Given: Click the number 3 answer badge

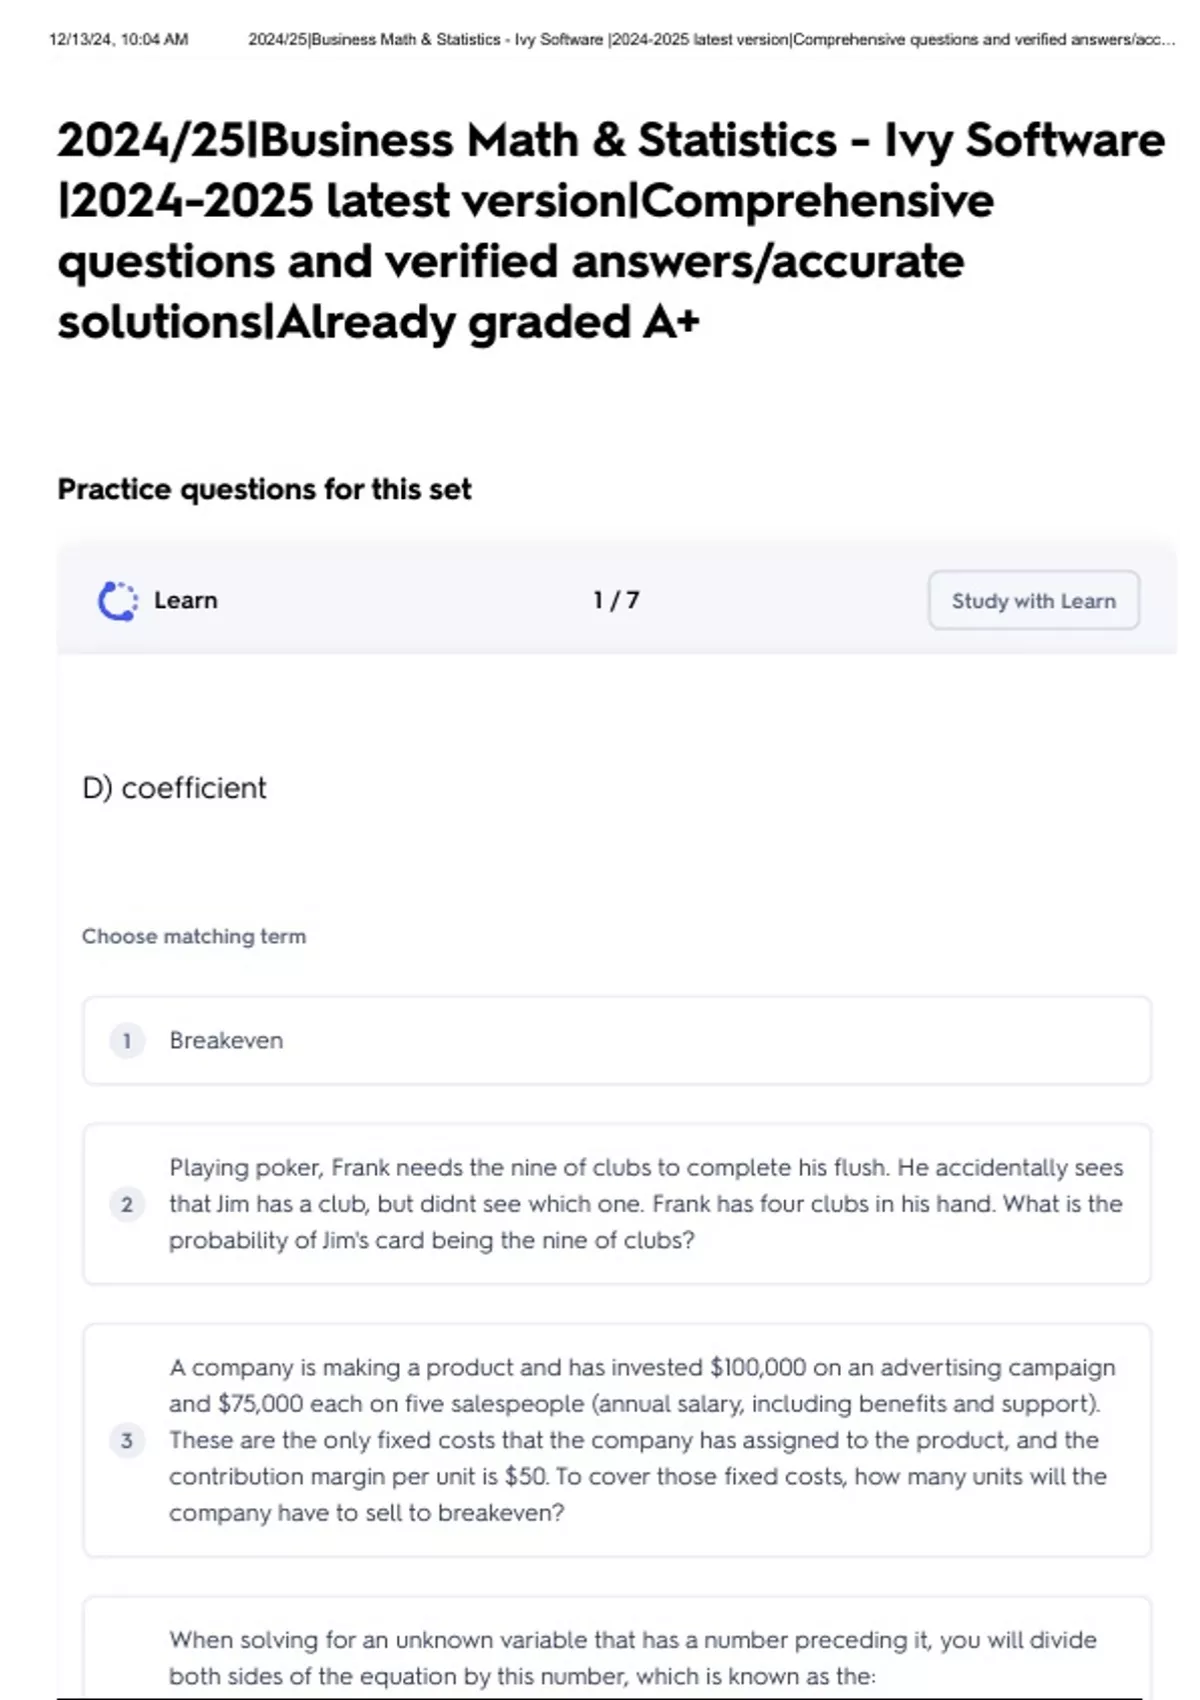Looking at the screenshot, I should 127,1441.
